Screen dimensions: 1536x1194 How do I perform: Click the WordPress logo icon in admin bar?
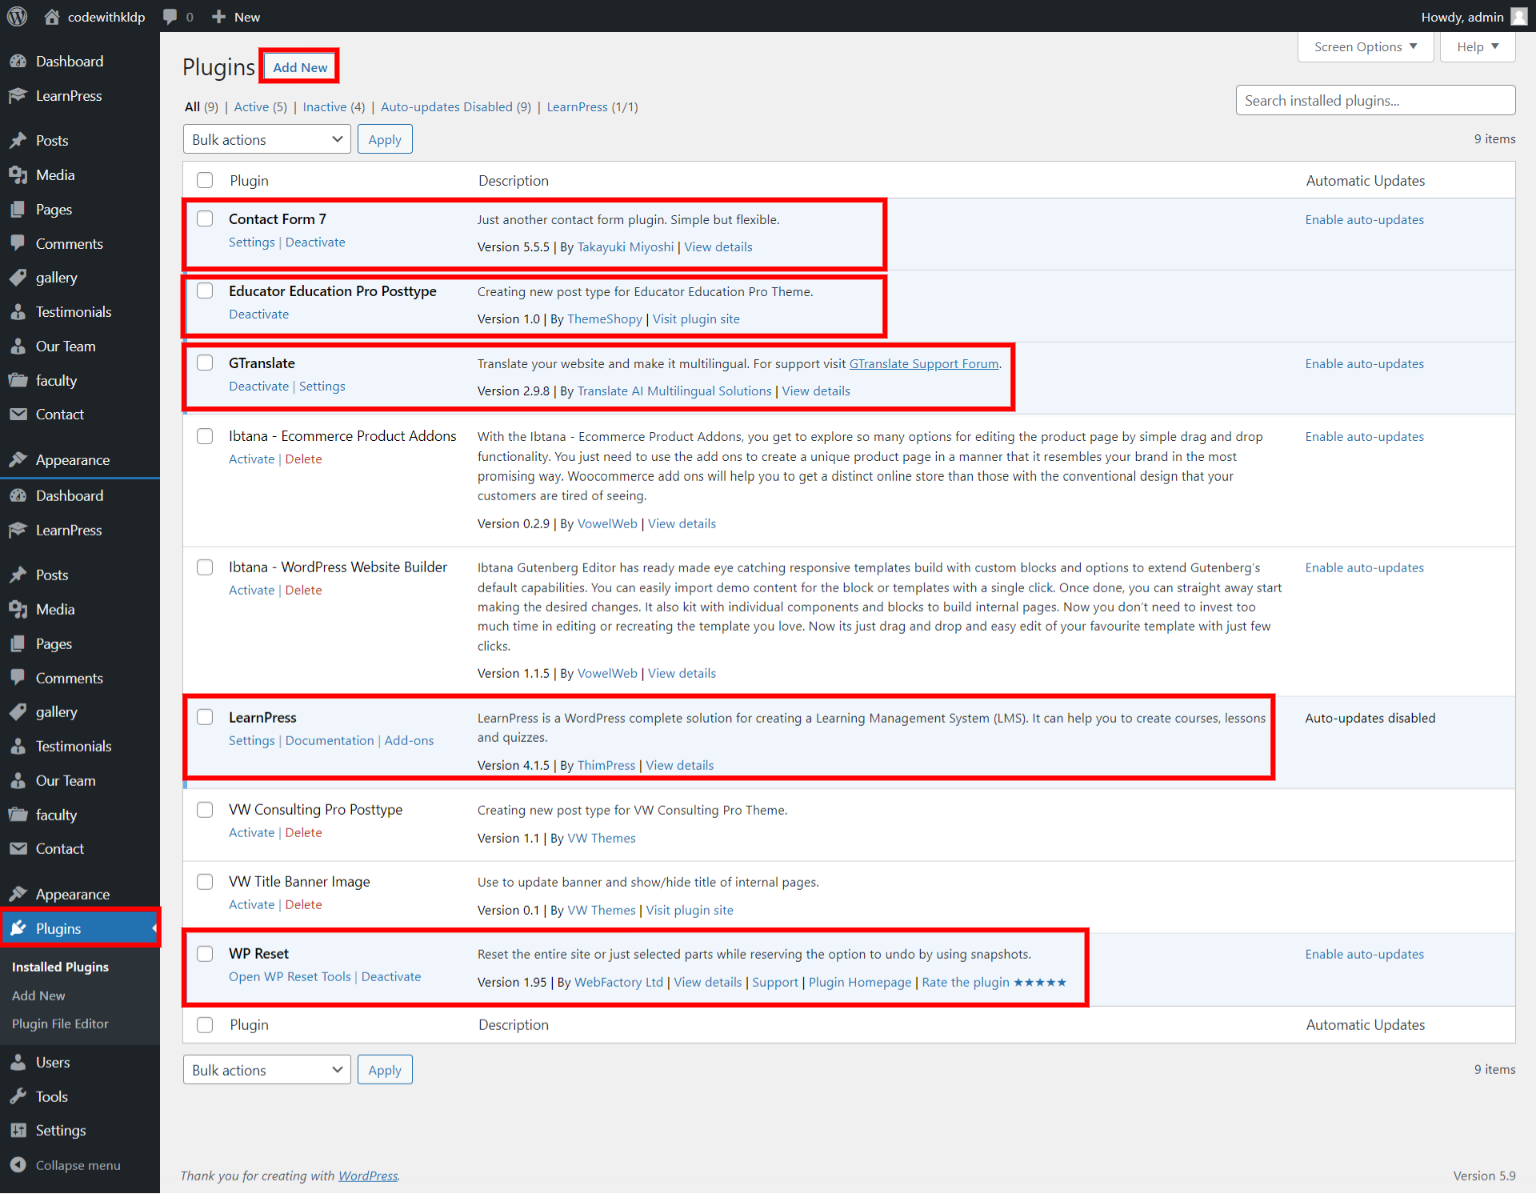click(x=17, y=16)
